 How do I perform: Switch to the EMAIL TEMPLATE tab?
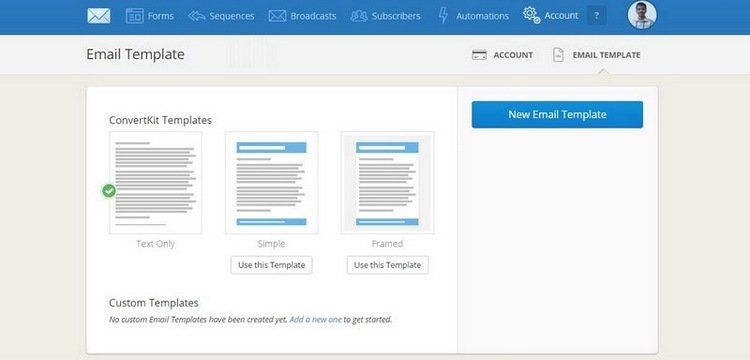click(x=596, y=55)
